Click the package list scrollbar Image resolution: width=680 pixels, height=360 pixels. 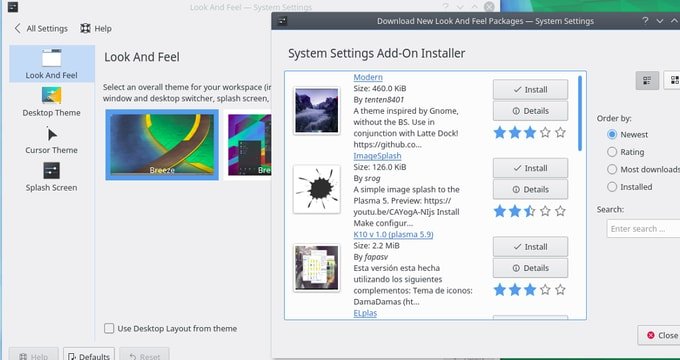coord(580,114)
